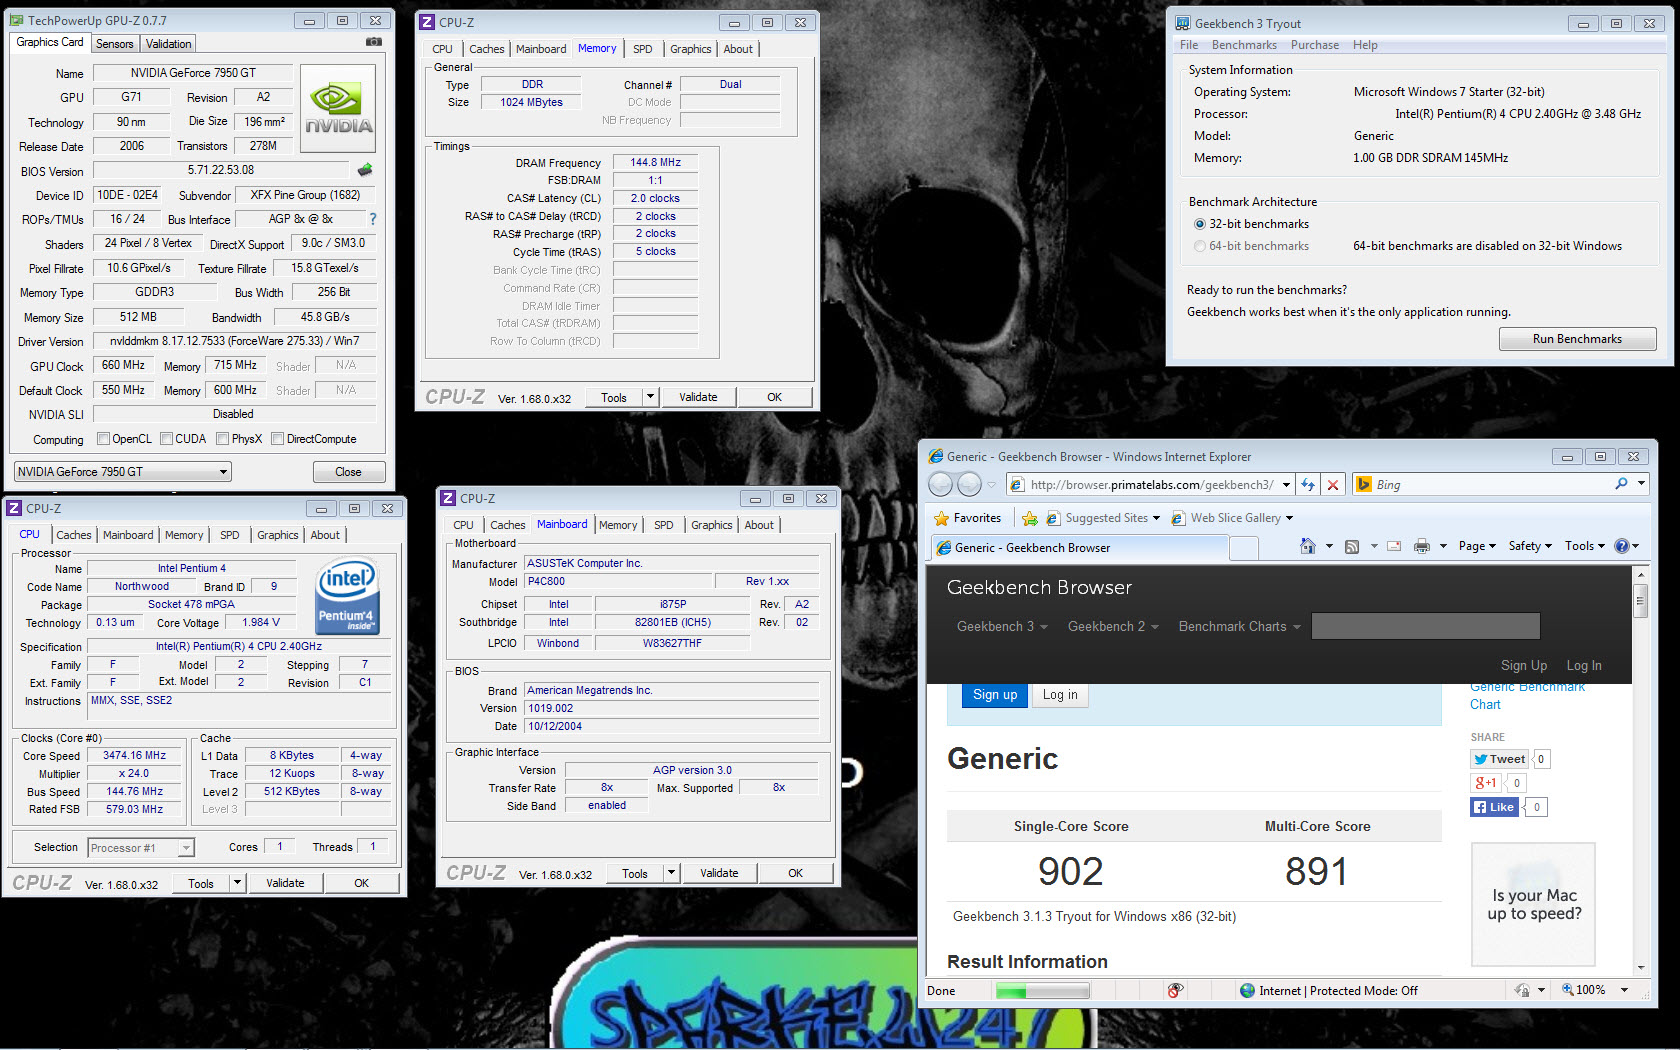Screen dimensions: 1680x1050
Task: Click the GPU-Z BIOS save chip icon
Action: pyautogui.click(x=365, y=170)
